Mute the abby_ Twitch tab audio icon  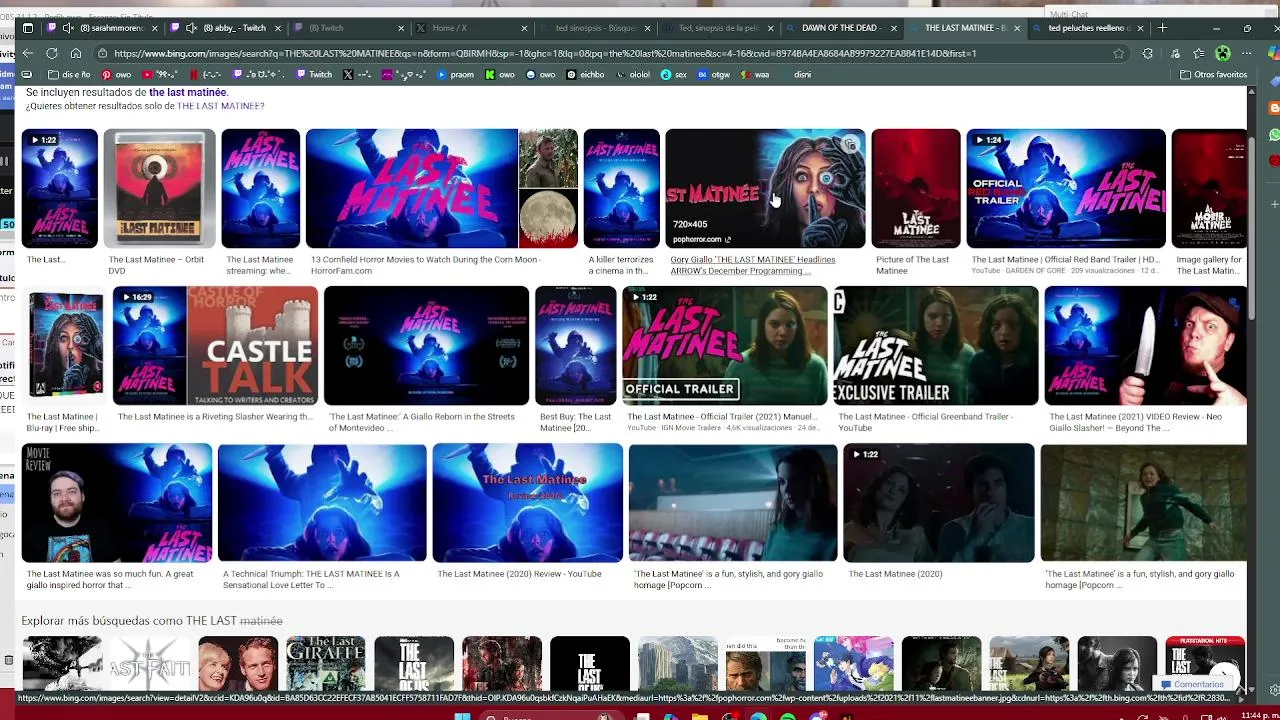(191, 28)
